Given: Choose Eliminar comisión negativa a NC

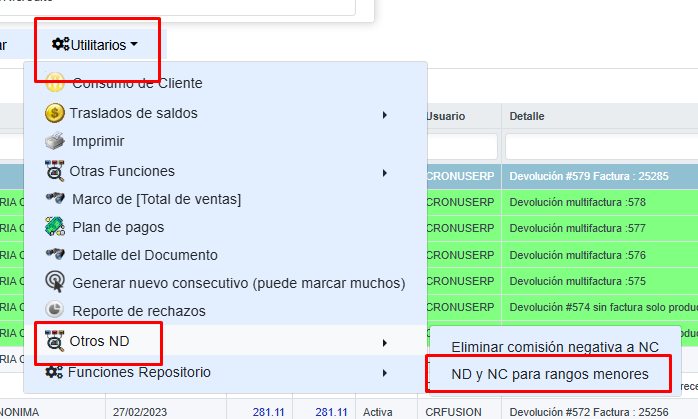Looking at the screenshot, I should click(554, 347).
